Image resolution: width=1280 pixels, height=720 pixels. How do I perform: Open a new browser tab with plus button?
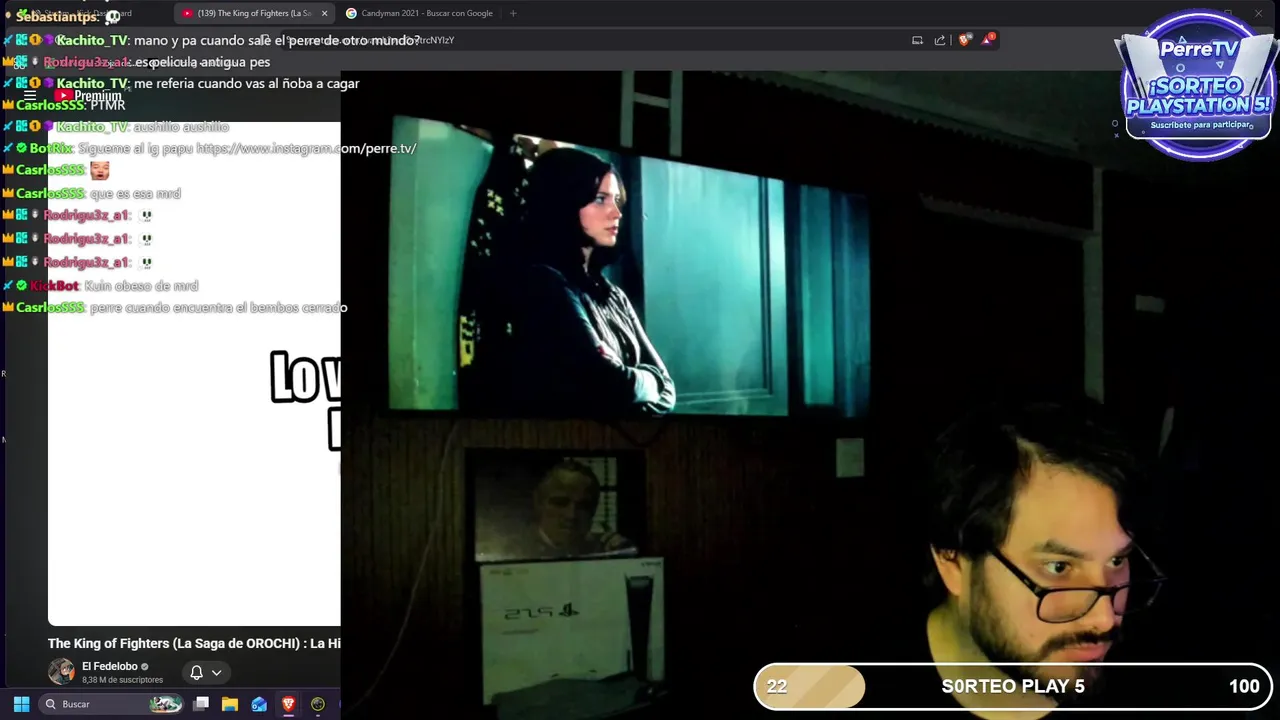[513, 13]
